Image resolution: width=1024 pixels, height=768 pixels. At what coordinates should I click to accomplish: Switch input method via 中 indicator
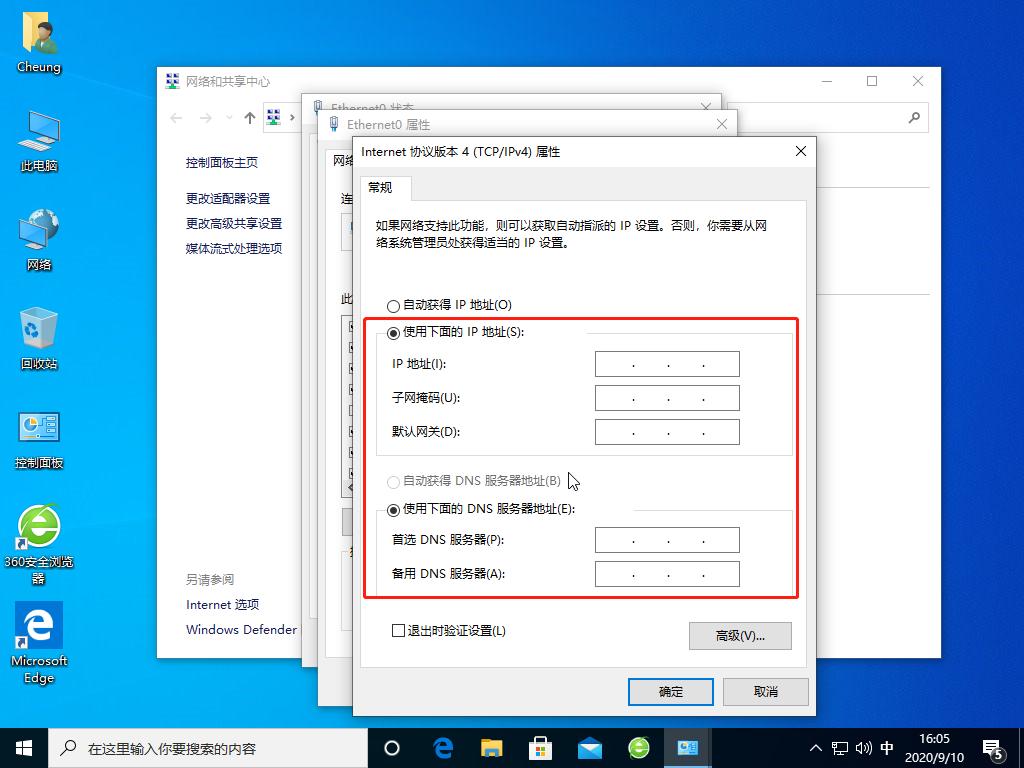[886, 748]
